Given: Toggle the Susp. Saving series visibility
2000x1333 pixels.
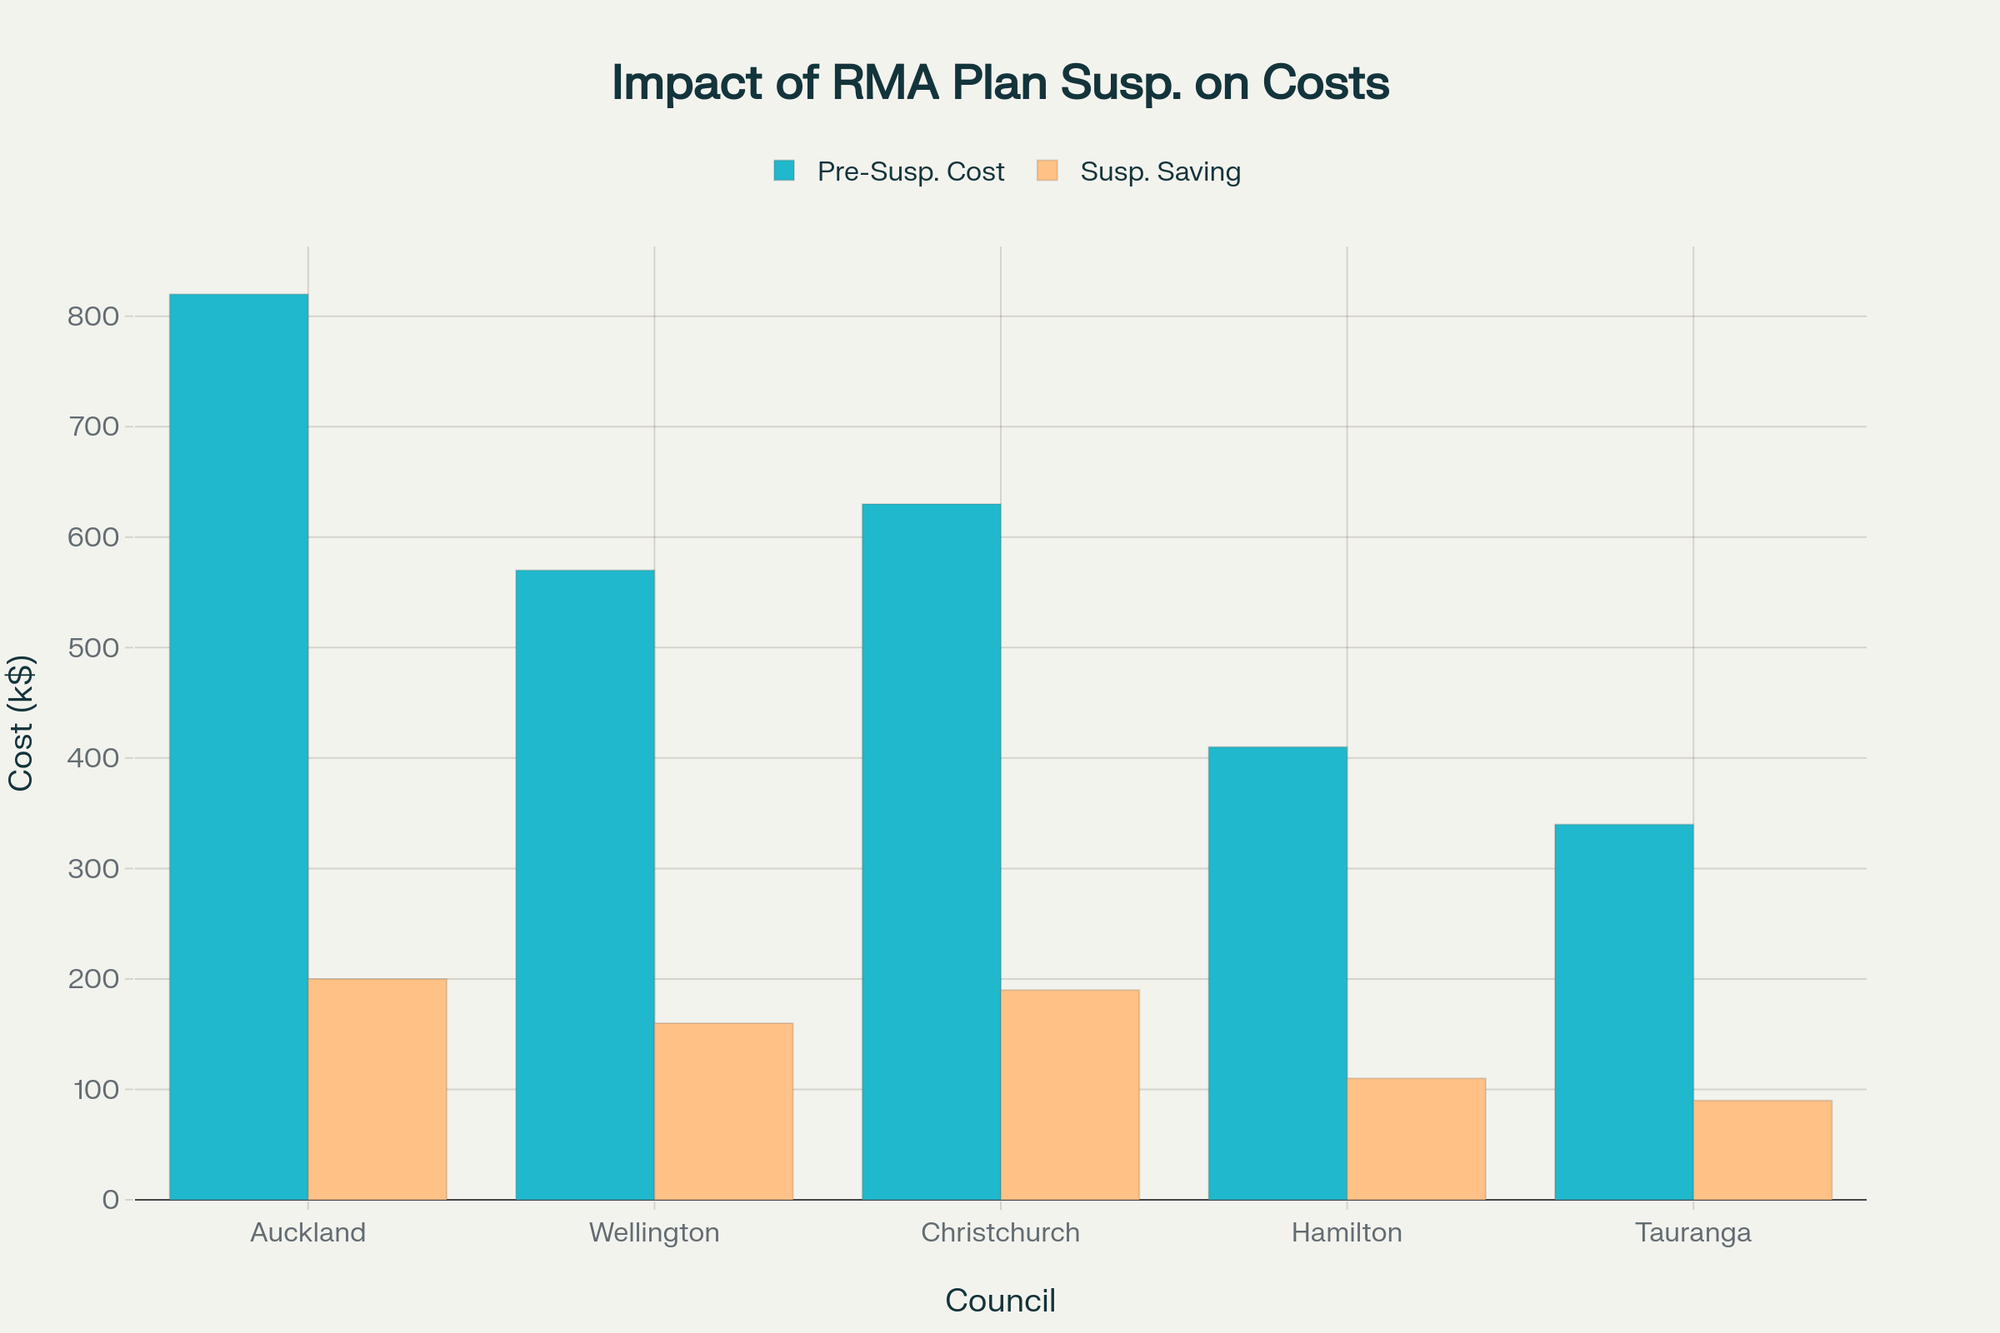Looking at the screenshot, I should point(1160,171).
